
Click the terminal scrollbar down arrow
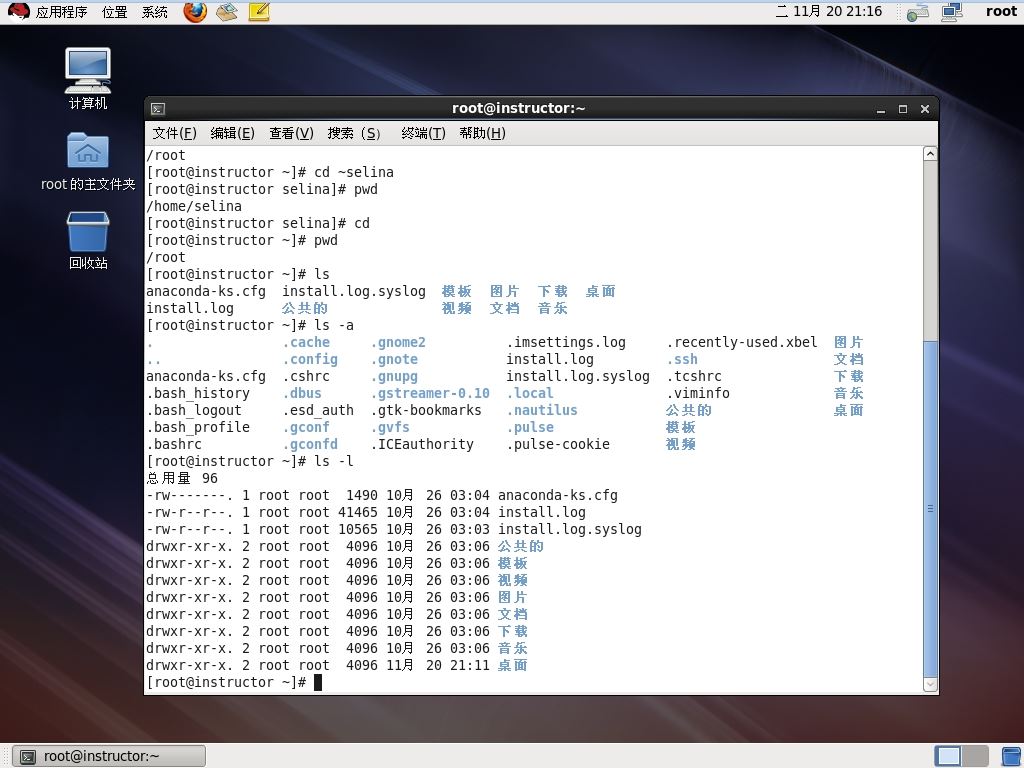(x=931, y=684)
